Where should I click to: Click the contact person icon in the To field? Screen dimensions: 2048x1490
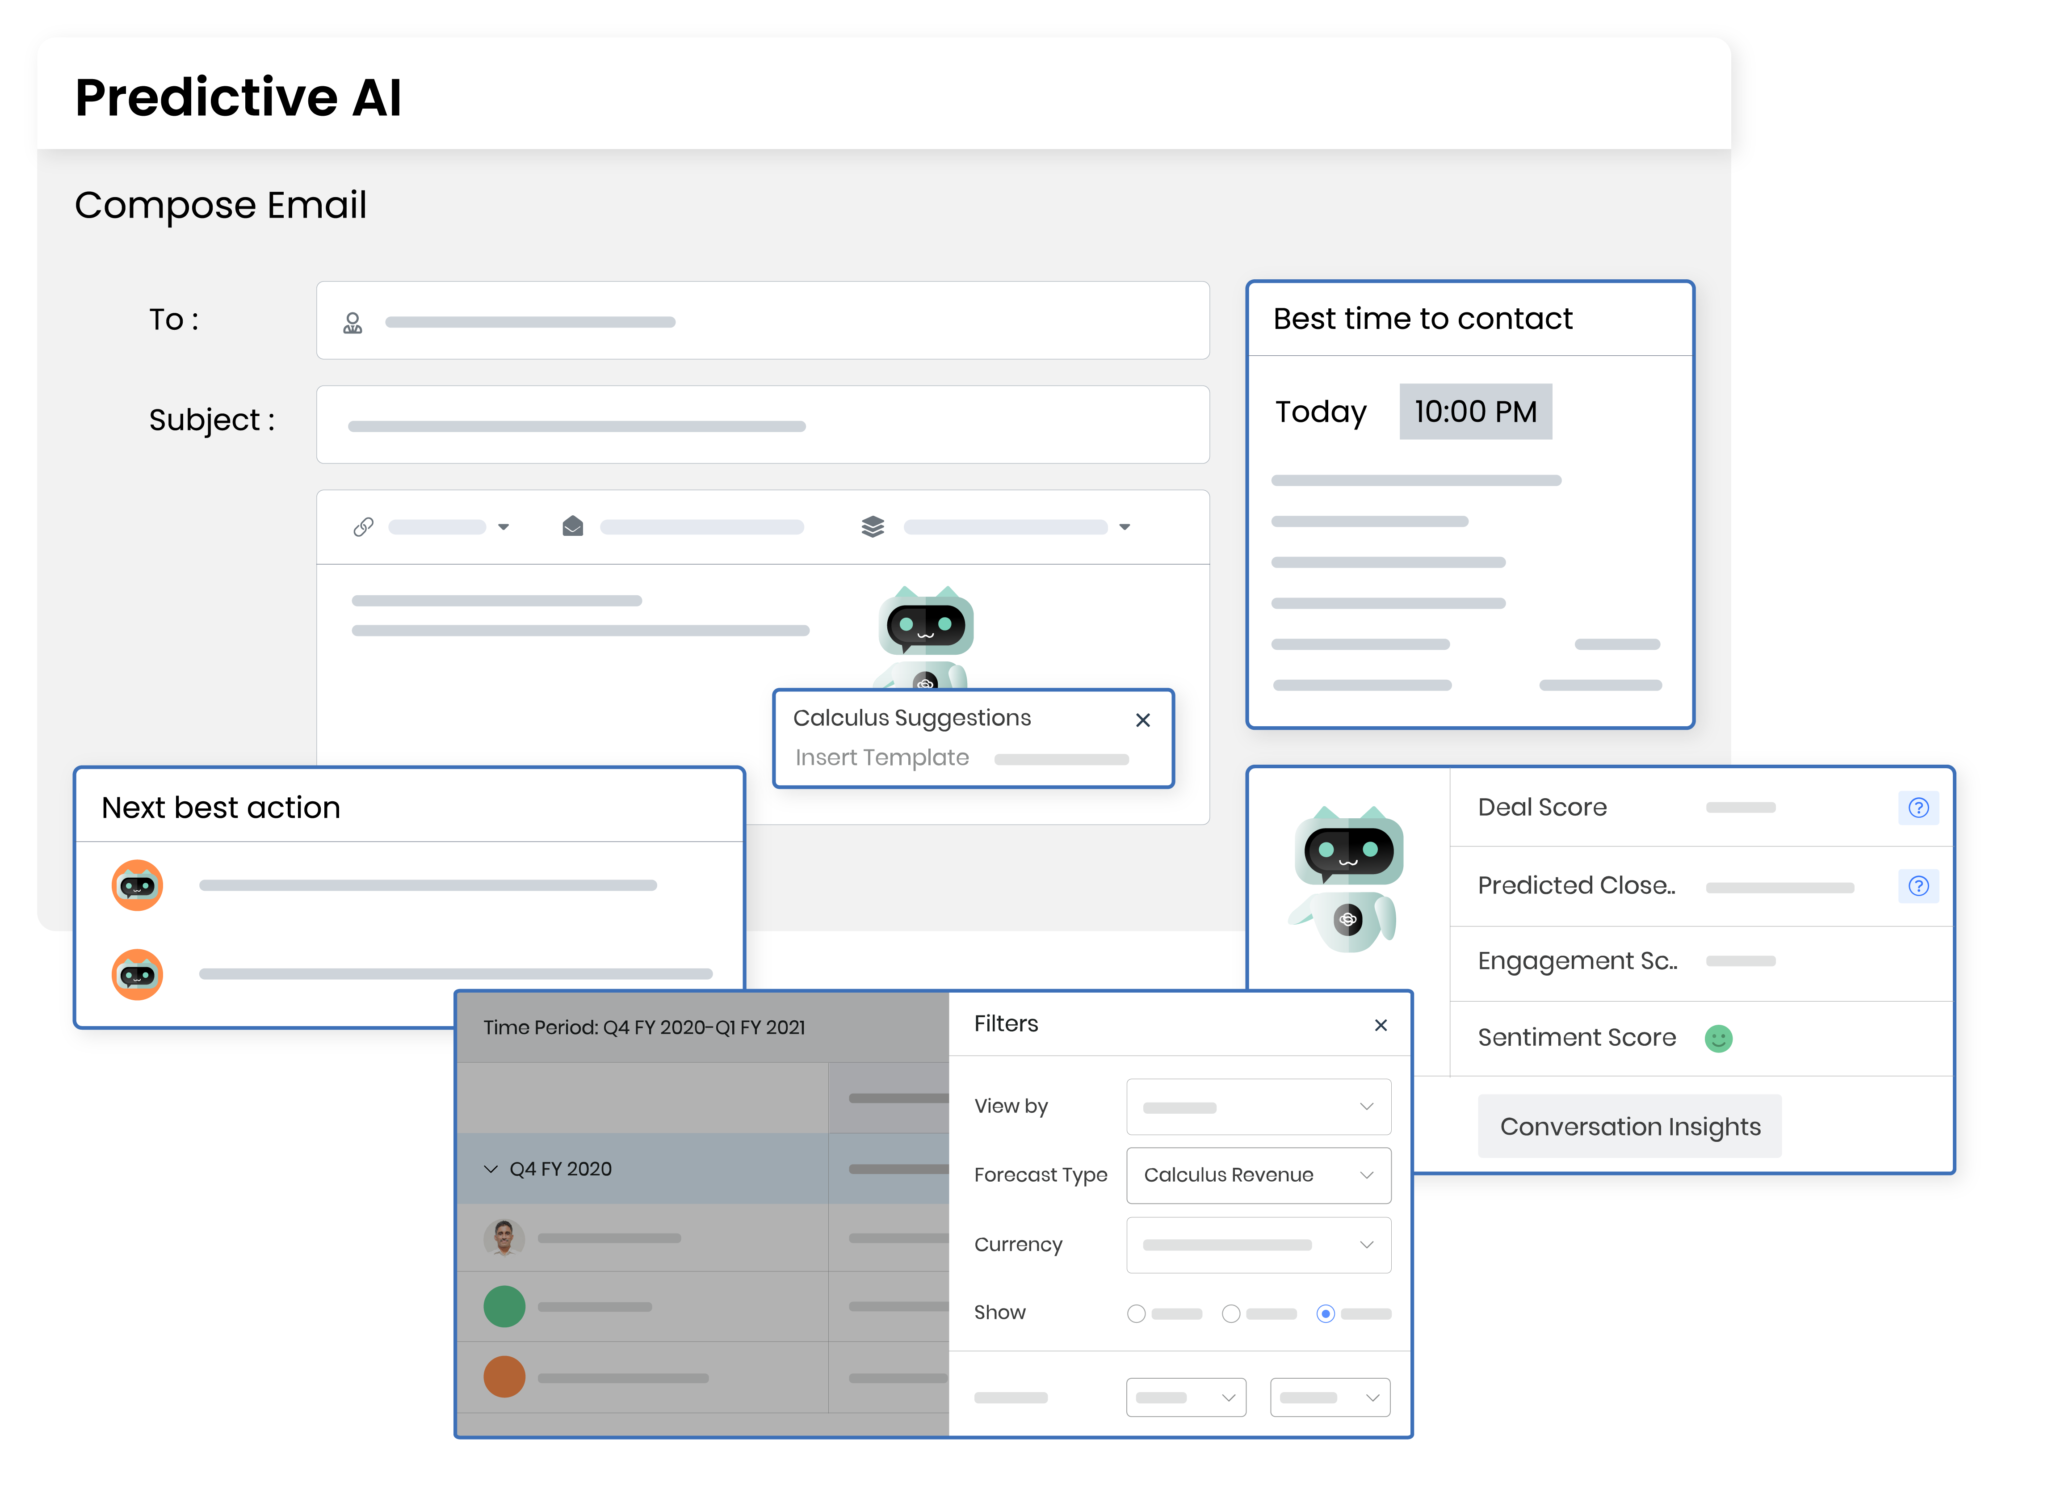(x=352, y=320)
